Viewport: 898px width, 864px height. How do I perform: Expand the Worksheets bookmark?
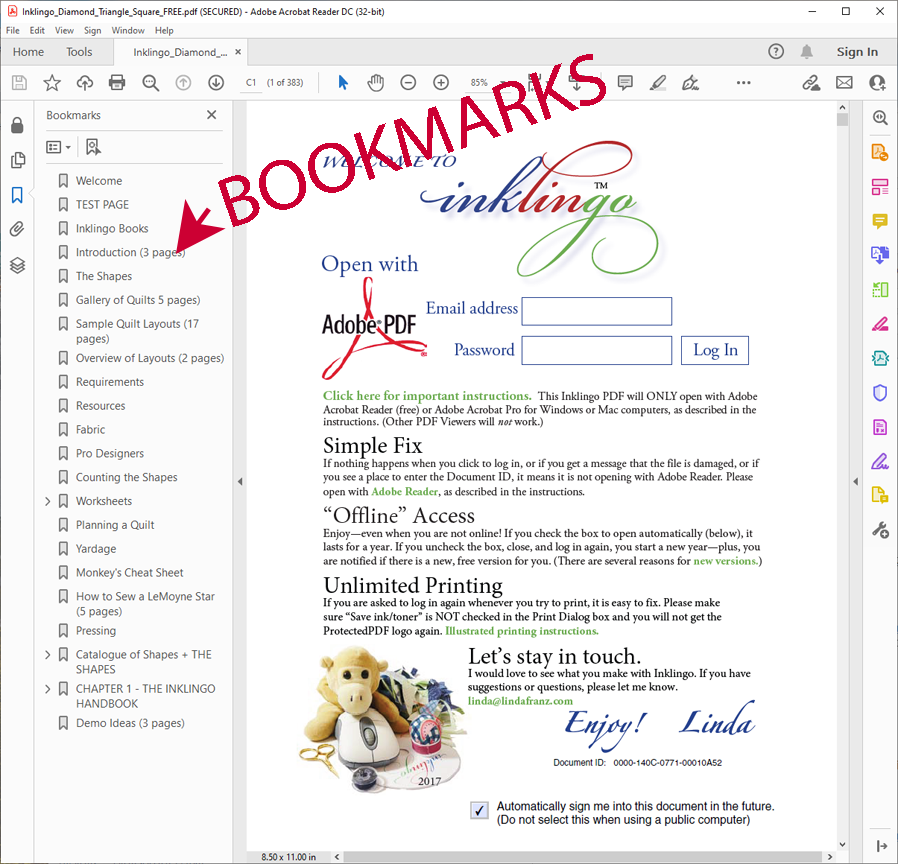48,502
